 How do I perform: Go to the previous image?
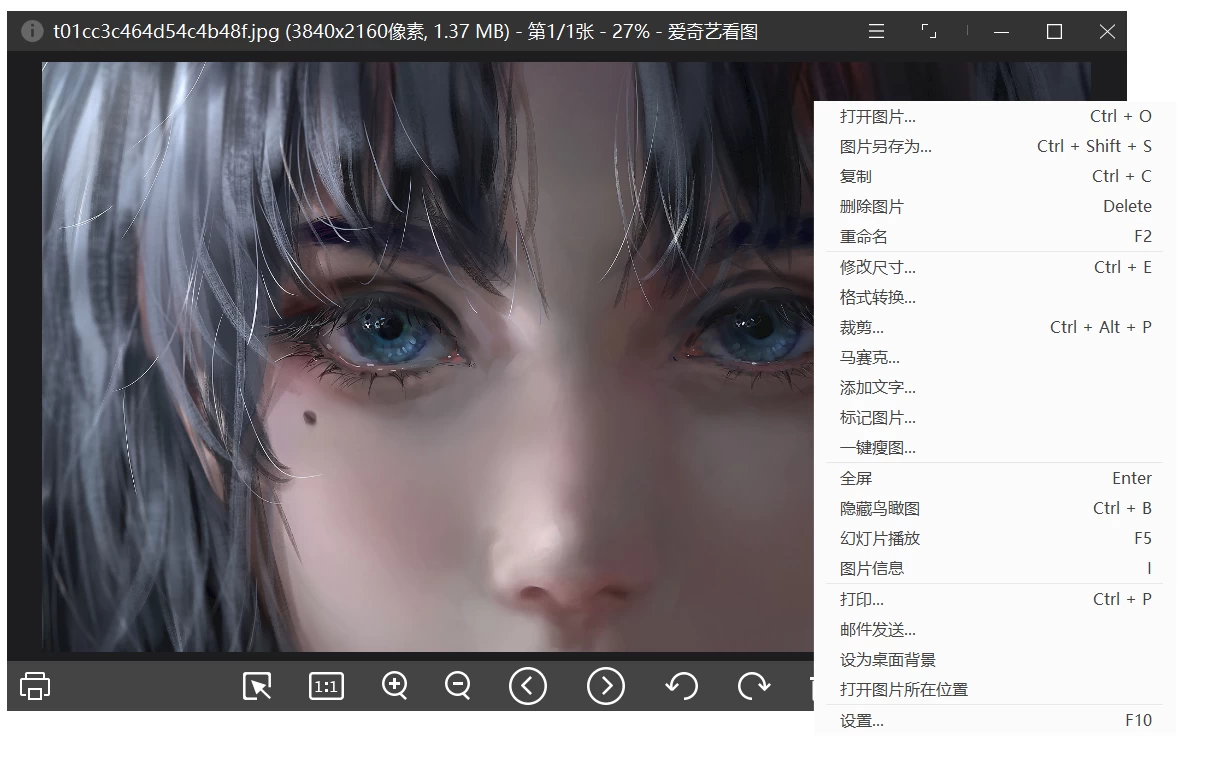[528, 686]
